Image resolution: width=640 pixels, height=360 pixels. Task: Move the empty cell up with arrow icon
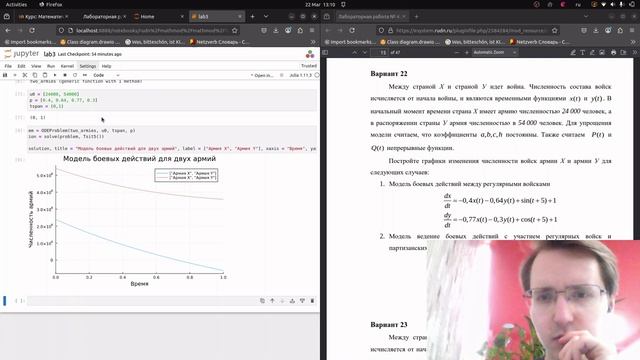coord(272,301)
